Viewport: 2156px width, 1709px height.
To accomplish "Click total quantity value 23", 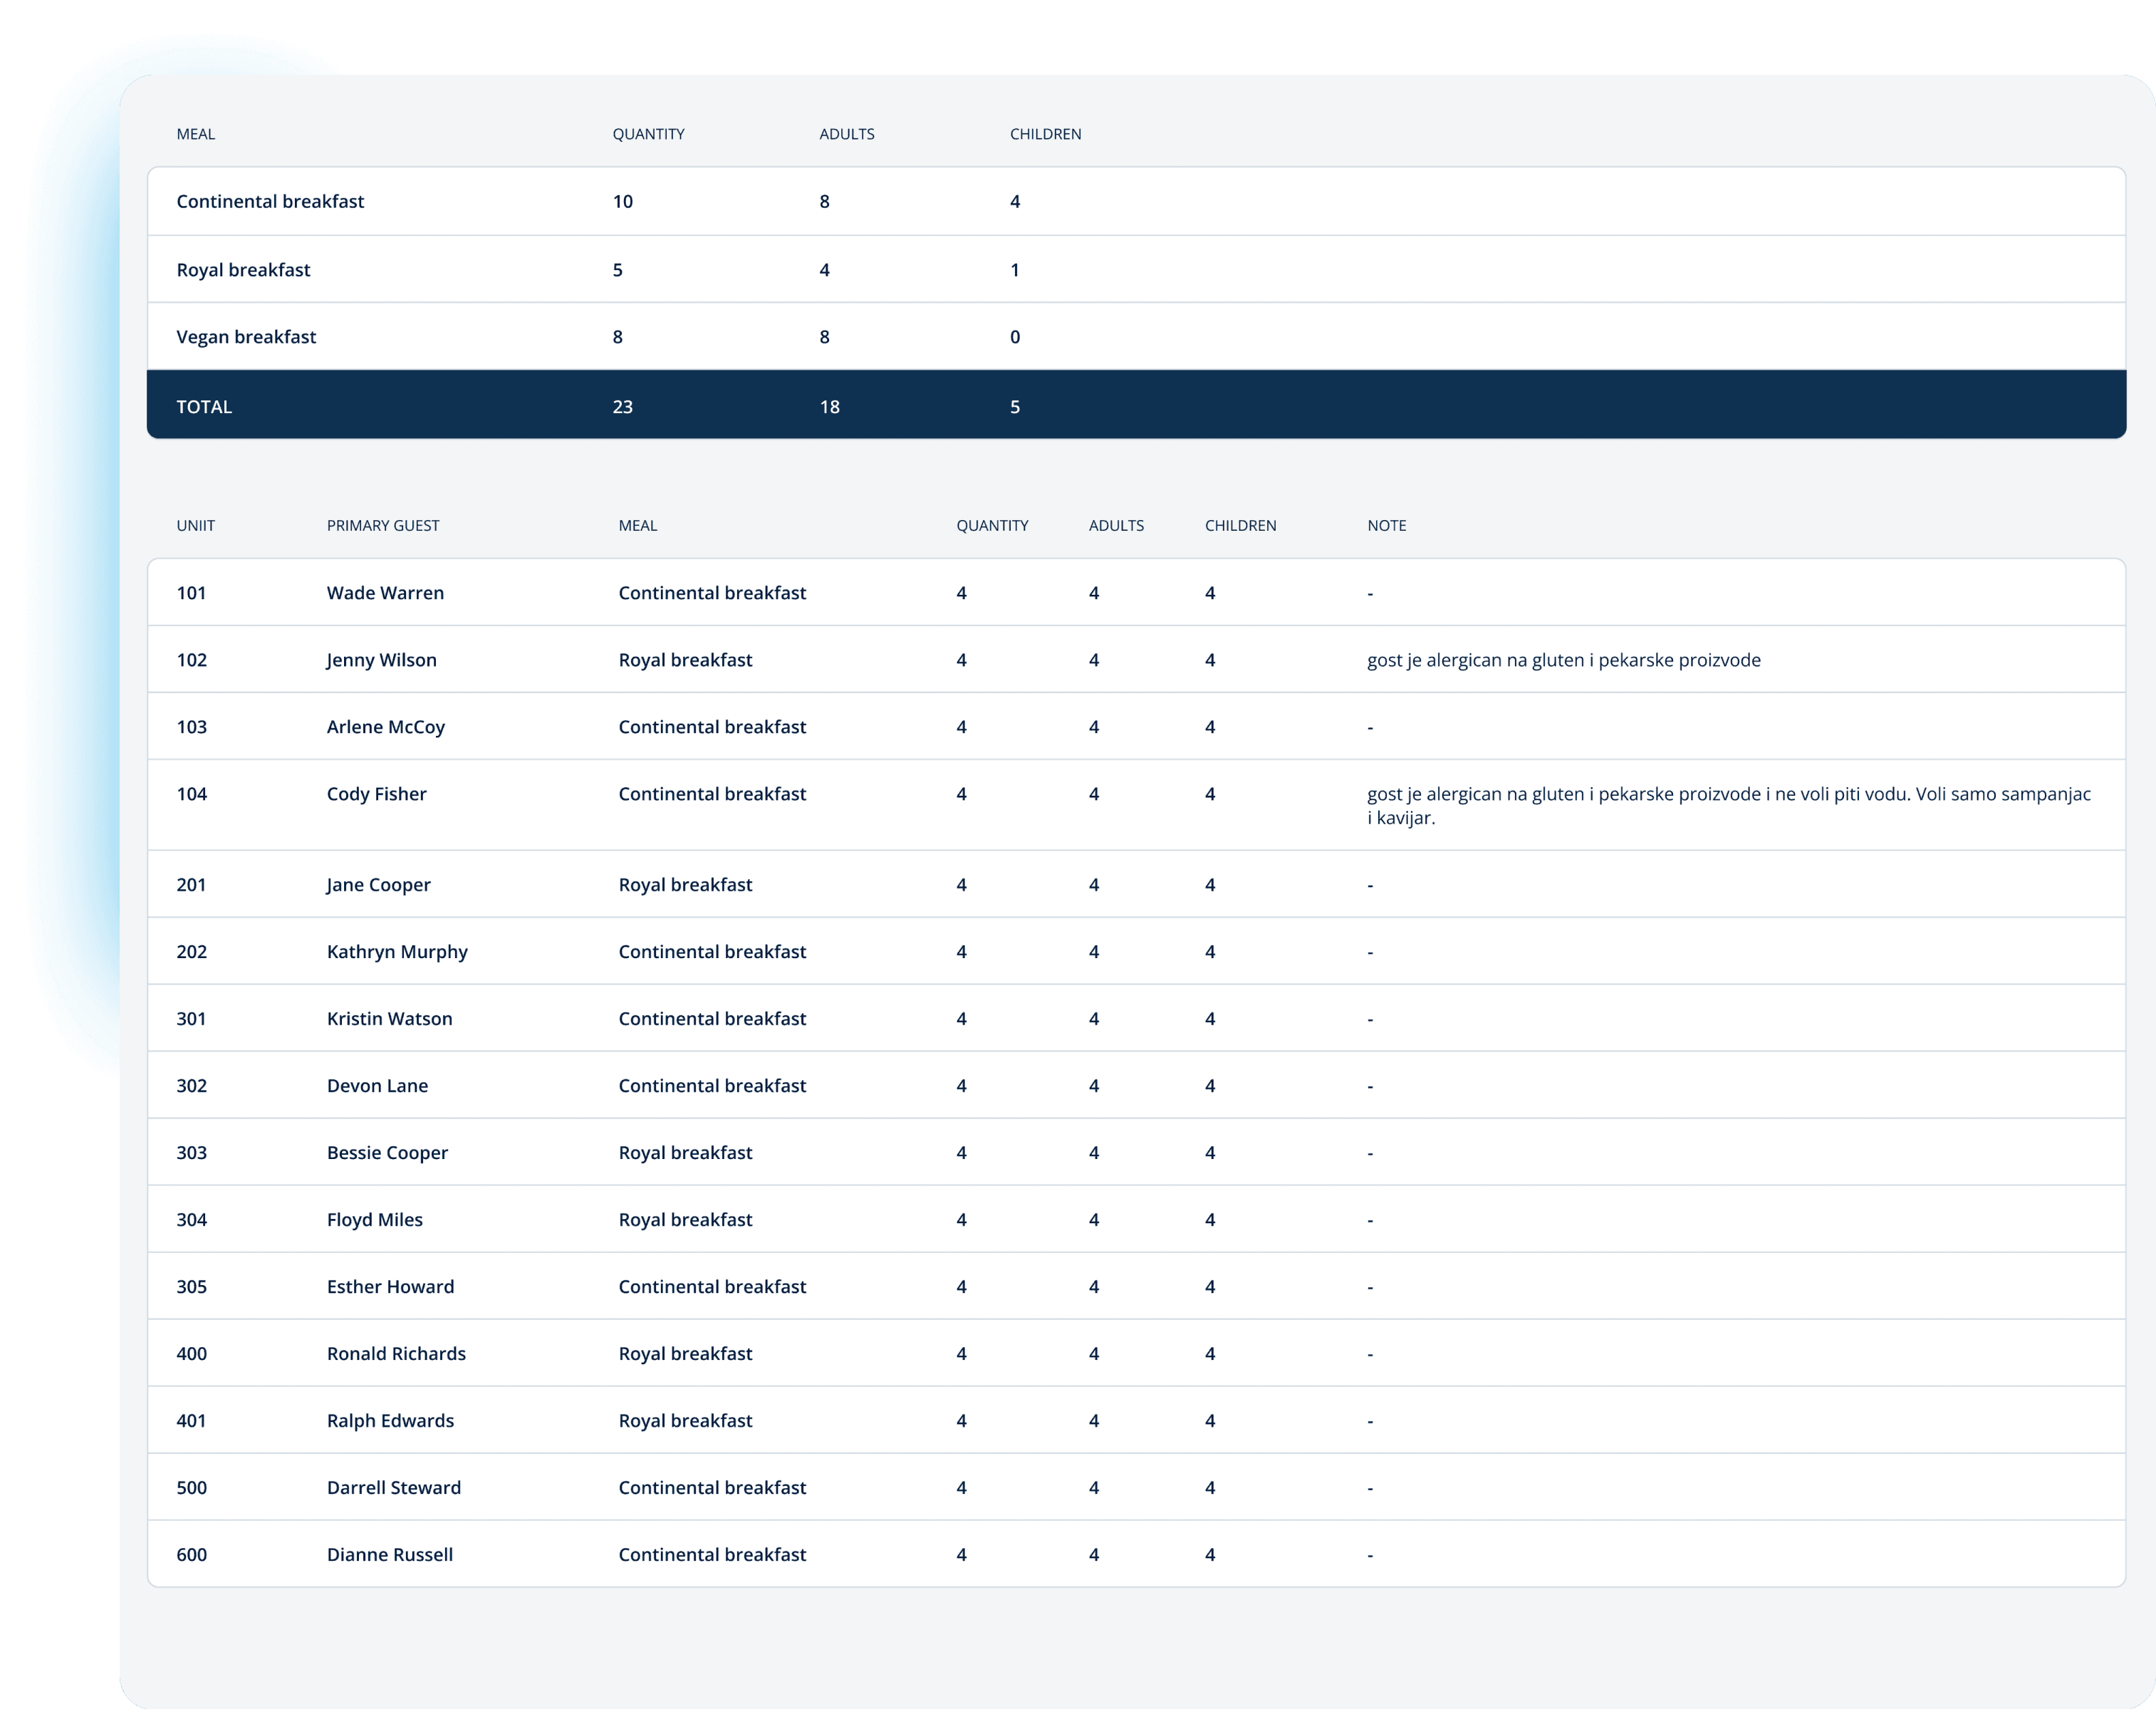I will (x=622, y=407).
